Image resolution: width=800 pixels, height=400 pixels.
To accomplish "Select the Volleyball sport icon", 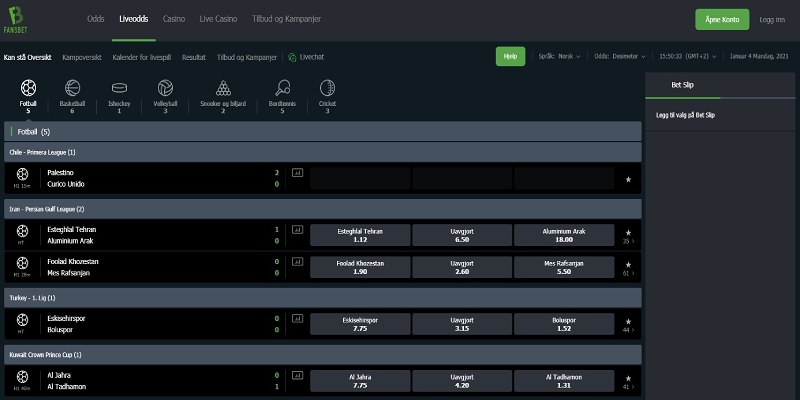I will pos(165,88).
